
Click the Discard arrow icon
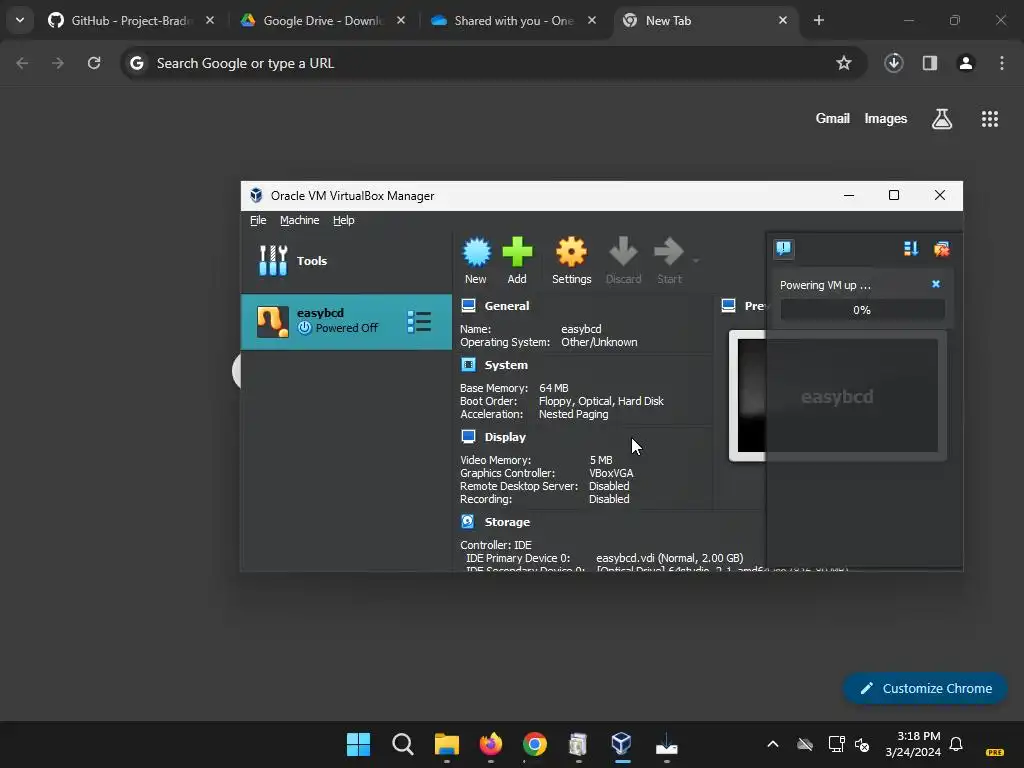pyautogui.click(x=623, y=252)
